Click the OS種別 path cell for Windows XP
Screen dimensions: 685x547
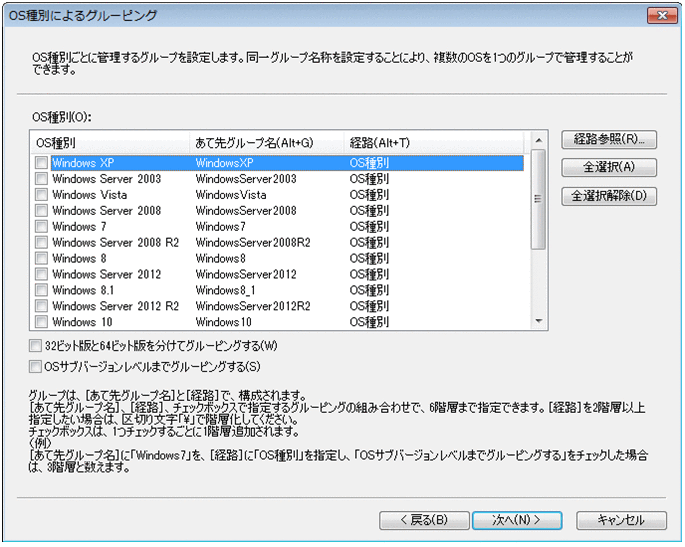369,163
